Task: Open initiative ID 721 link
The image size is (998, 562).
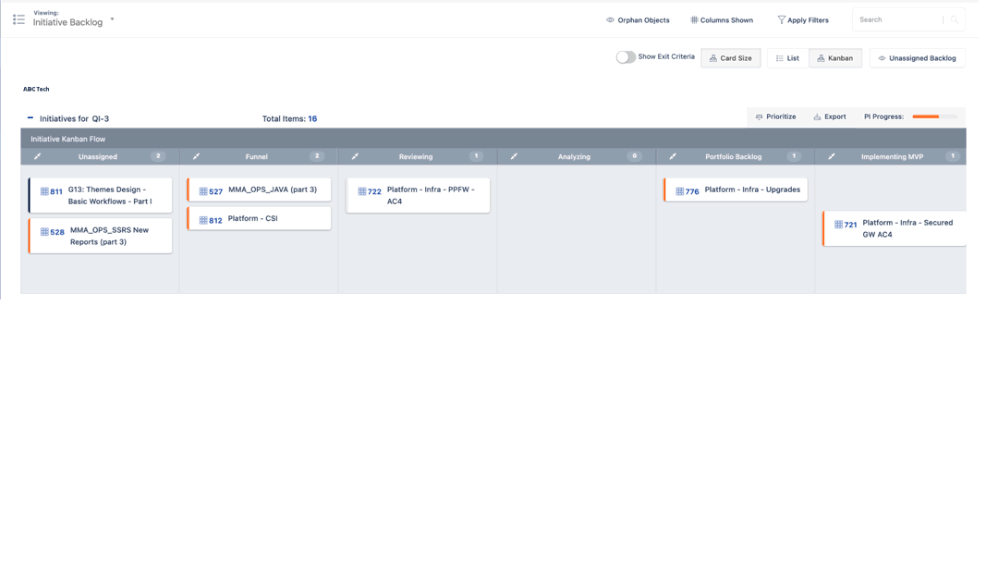Action: (851, 225)
